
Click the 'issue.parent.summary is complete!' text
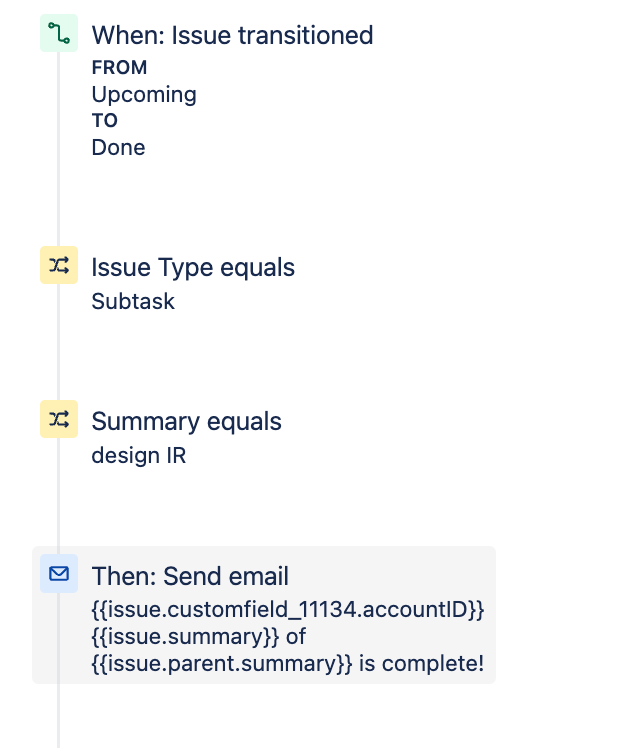(288, 664)
